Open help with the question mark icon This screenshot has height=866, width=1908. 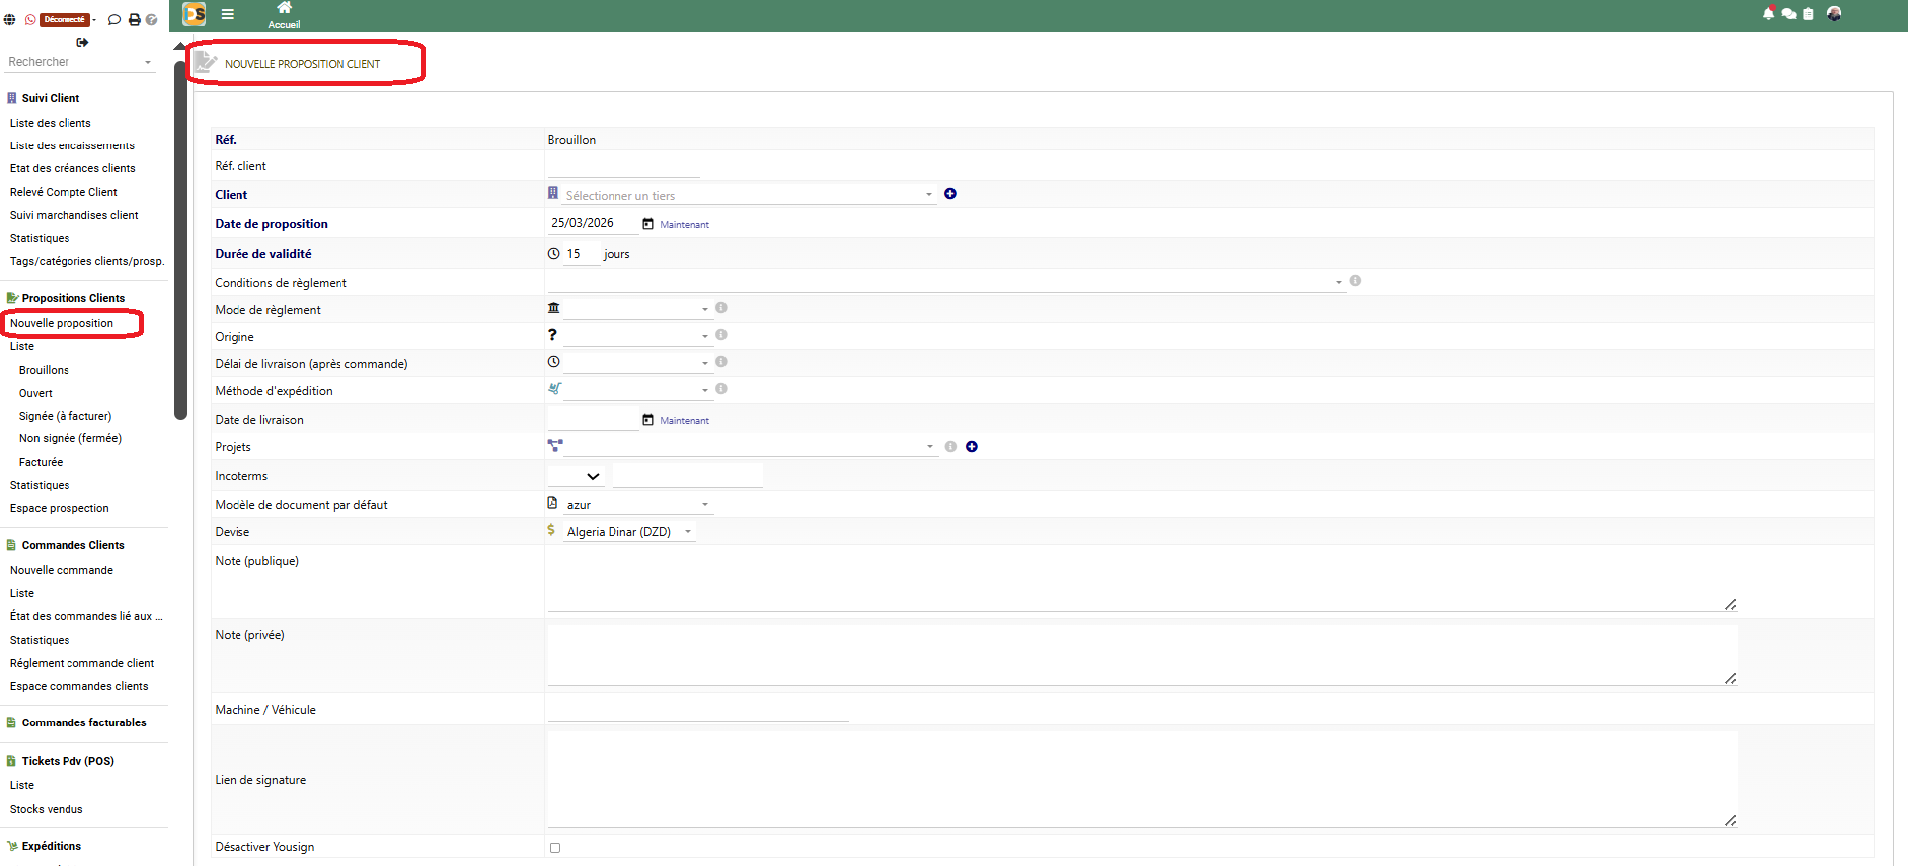pos(151,20)
